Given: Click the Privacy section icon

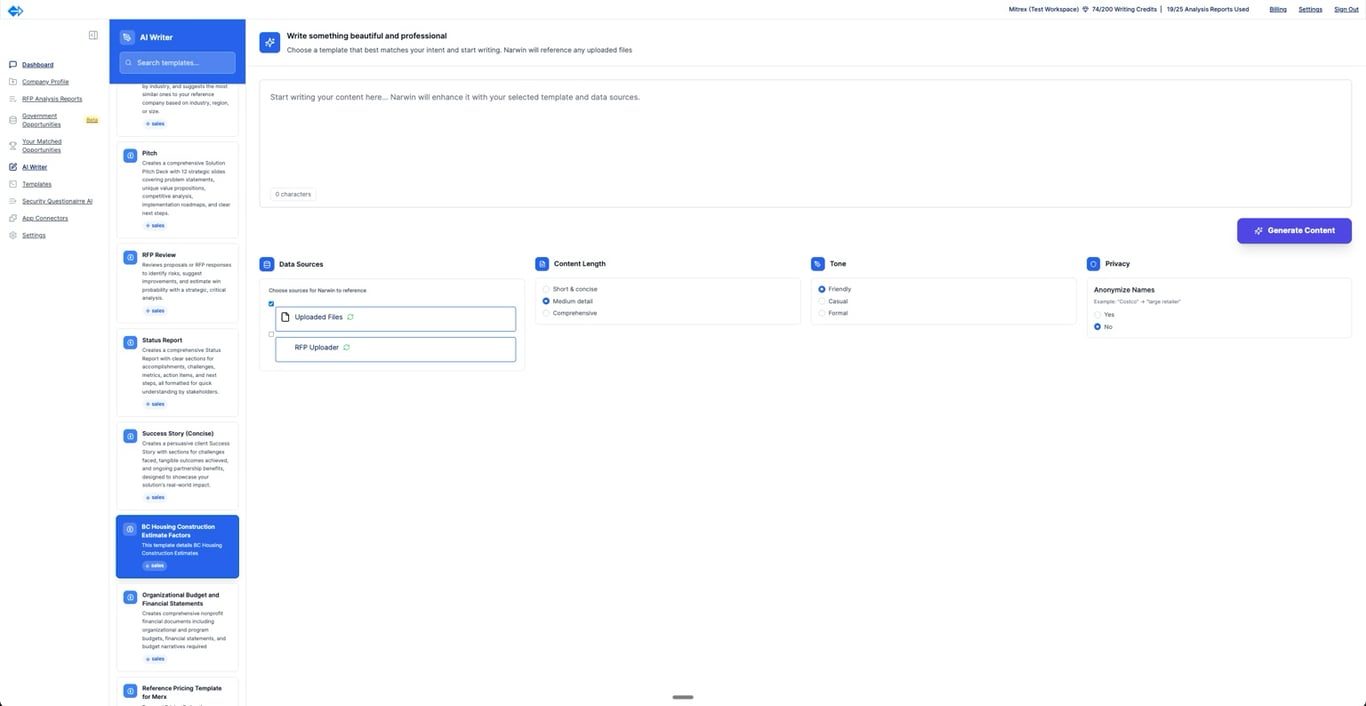Looking at the screenshot, I should click(1094, 264).
